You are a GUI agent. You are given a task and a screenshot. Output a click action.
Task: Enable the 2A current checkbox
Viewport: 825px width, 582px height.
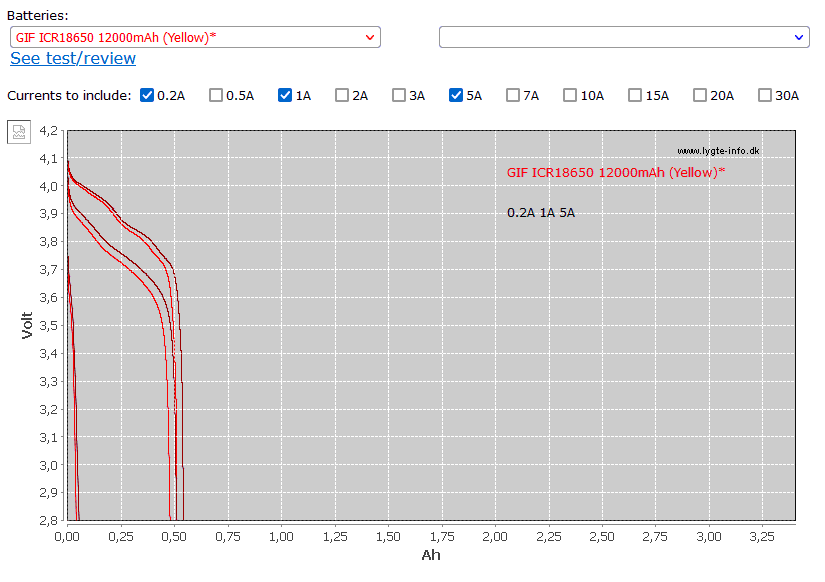coord(342,95)
